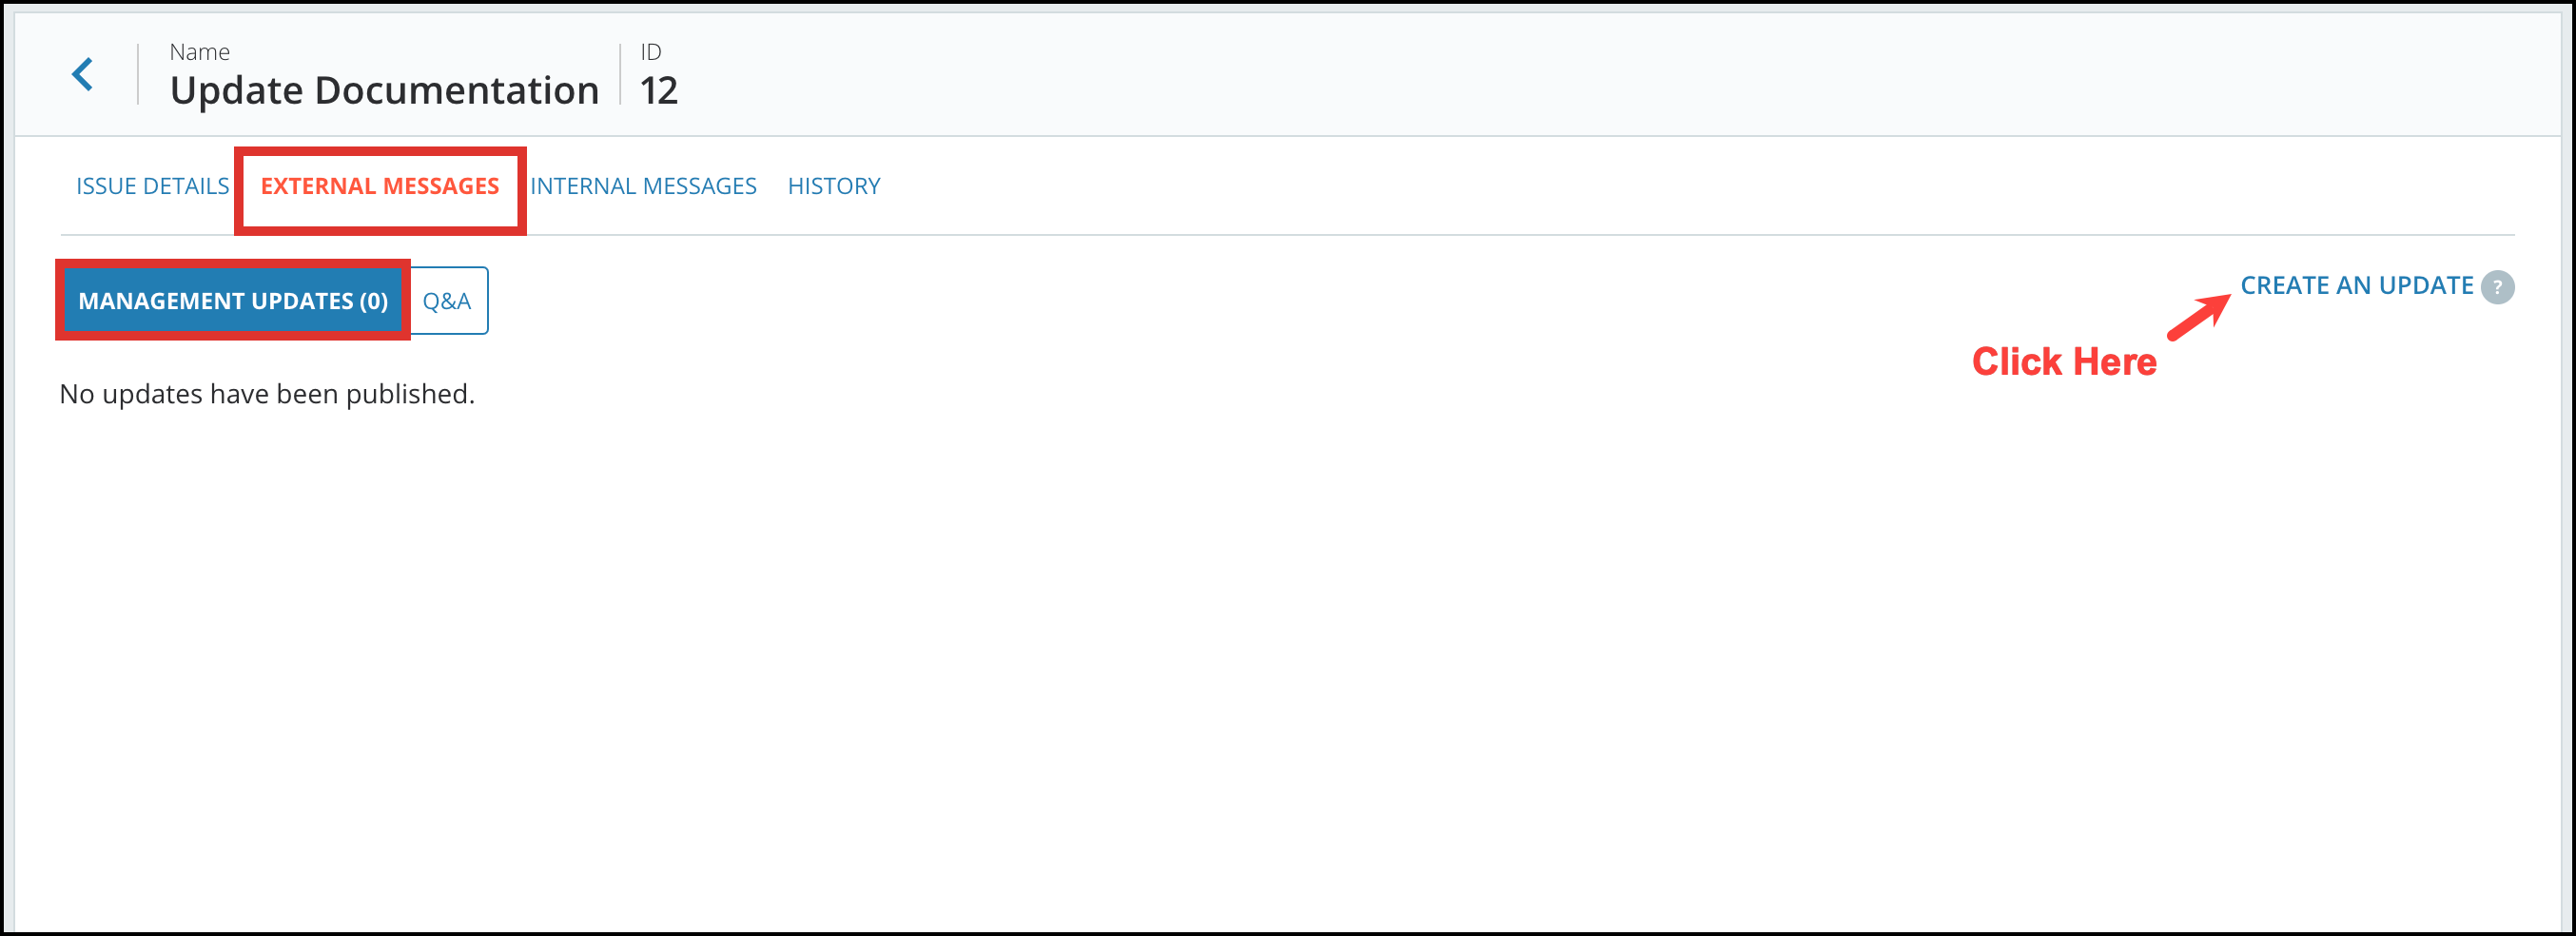Click the Update Documentation issue title

point(384,91)
